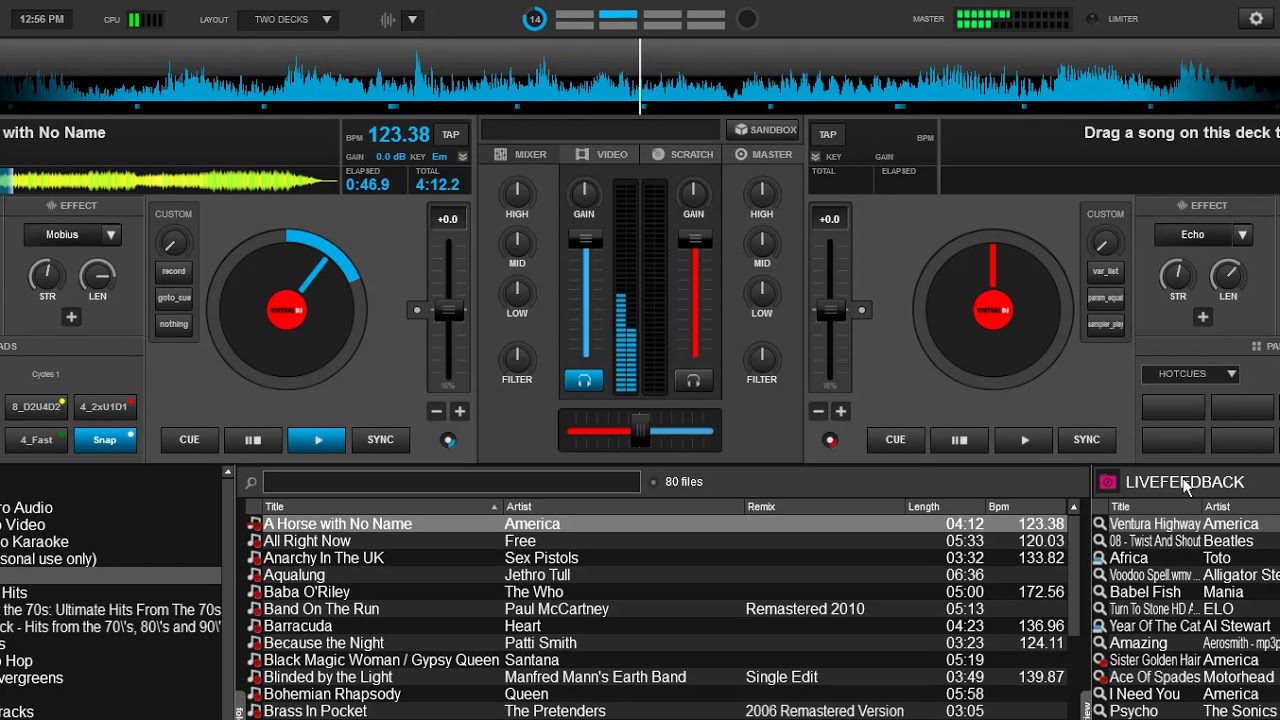Switch to the SCRATCH tab

tap(683, 155)
